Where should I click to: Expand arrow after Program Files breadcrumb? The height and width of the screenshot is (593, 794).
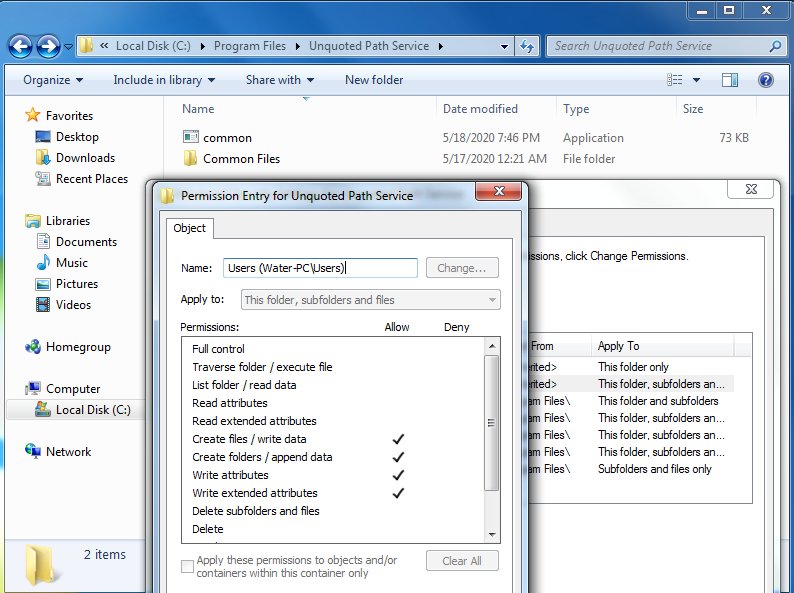(x=298, y=47)
